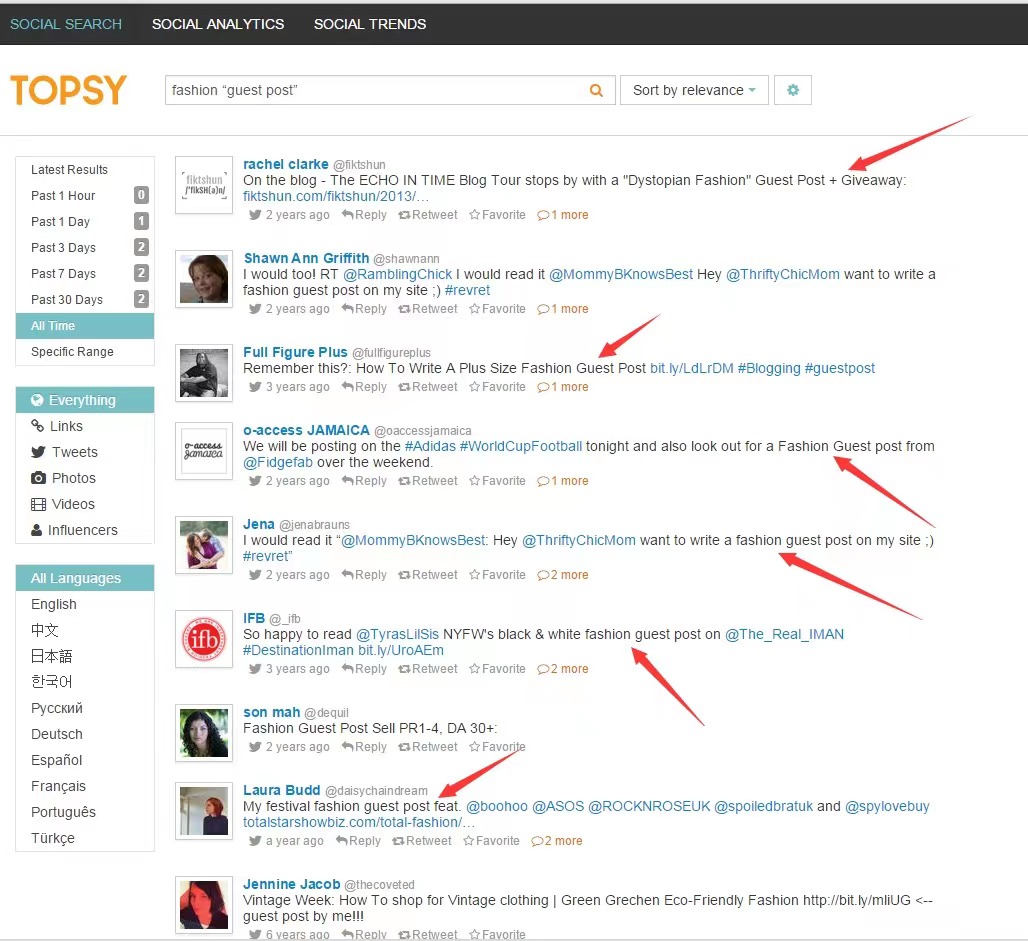Filter results to Past 1 Day
This screenshot has height=941, width=1028.
[x=85, y=222]
